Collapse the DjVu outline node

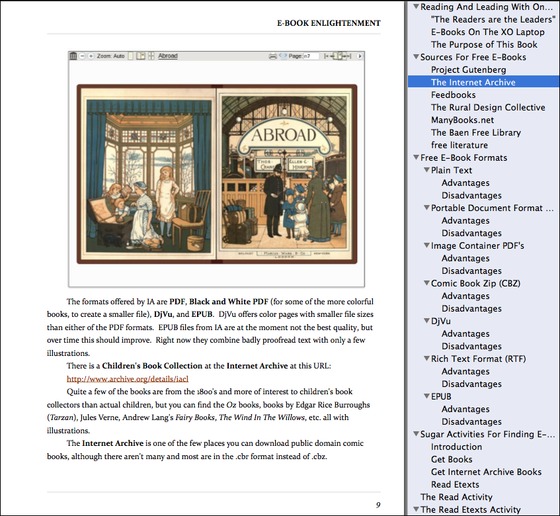pyautogui.click(x=426, y=320)
